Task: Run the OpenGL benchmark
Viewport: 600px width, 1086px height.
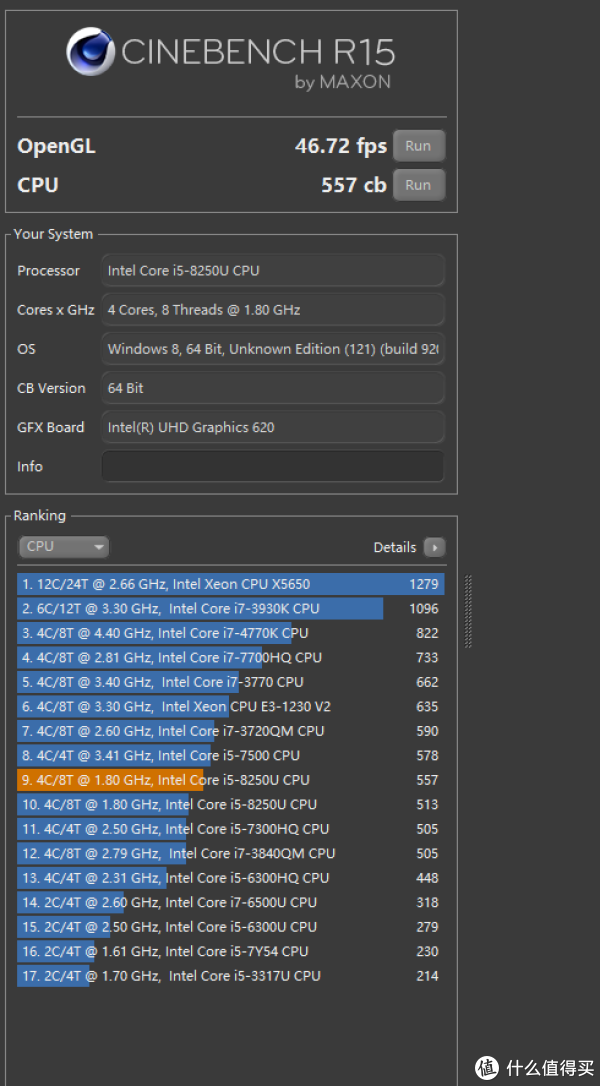Action: [x=418, y=146]
